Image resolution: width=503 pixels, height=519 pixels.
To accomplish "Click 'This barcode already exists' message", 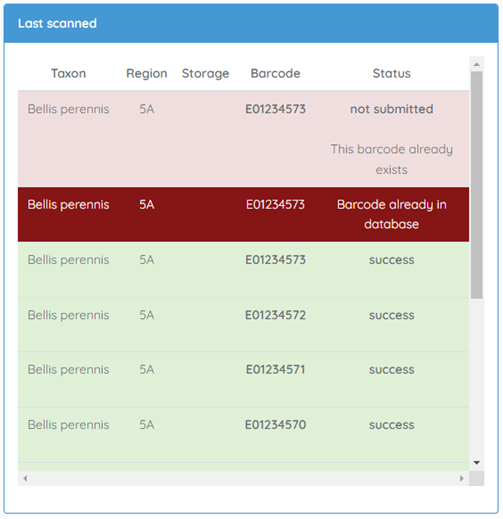I will 391,159.
